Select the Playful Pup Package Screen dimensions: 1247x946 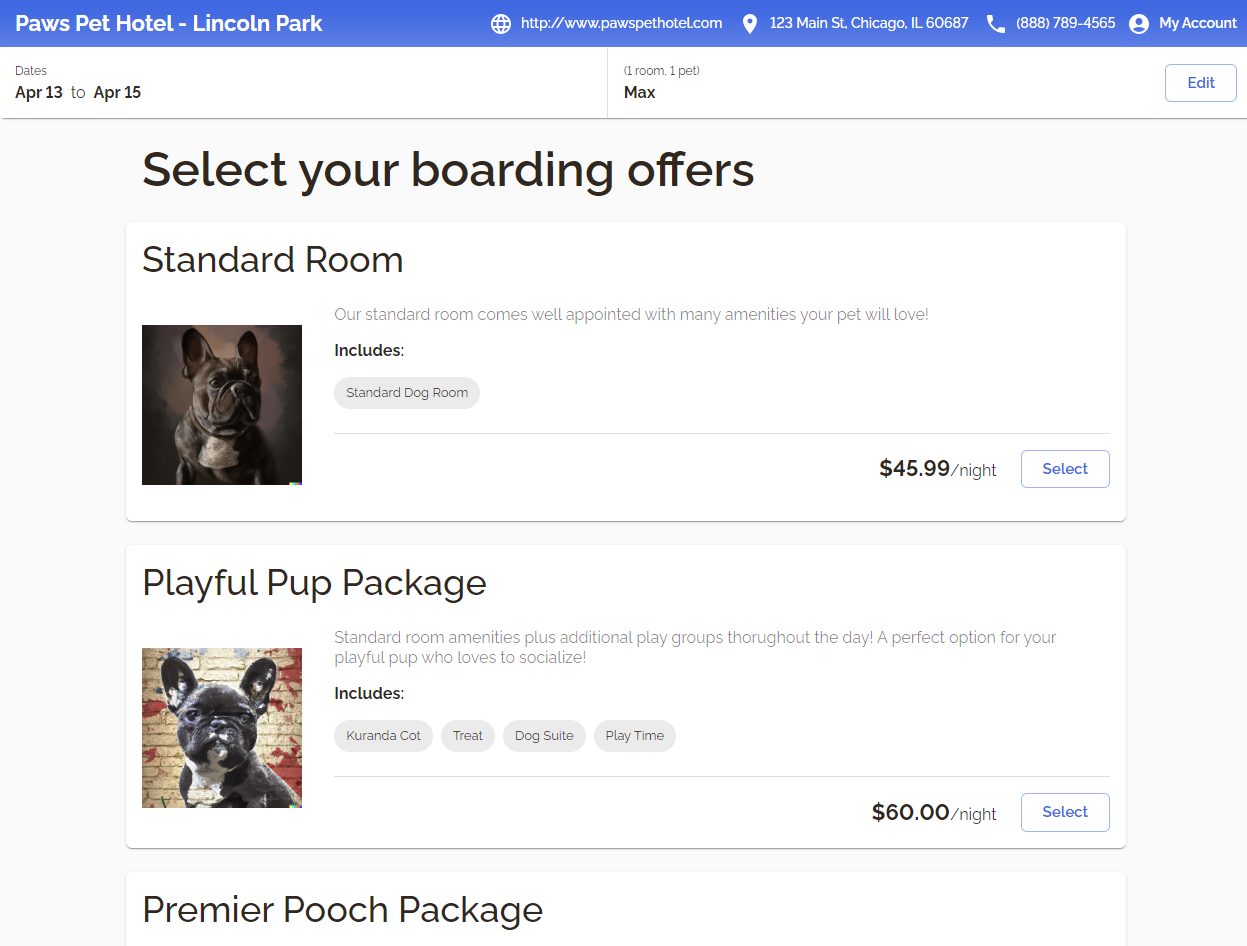[x=1065, y=812]
